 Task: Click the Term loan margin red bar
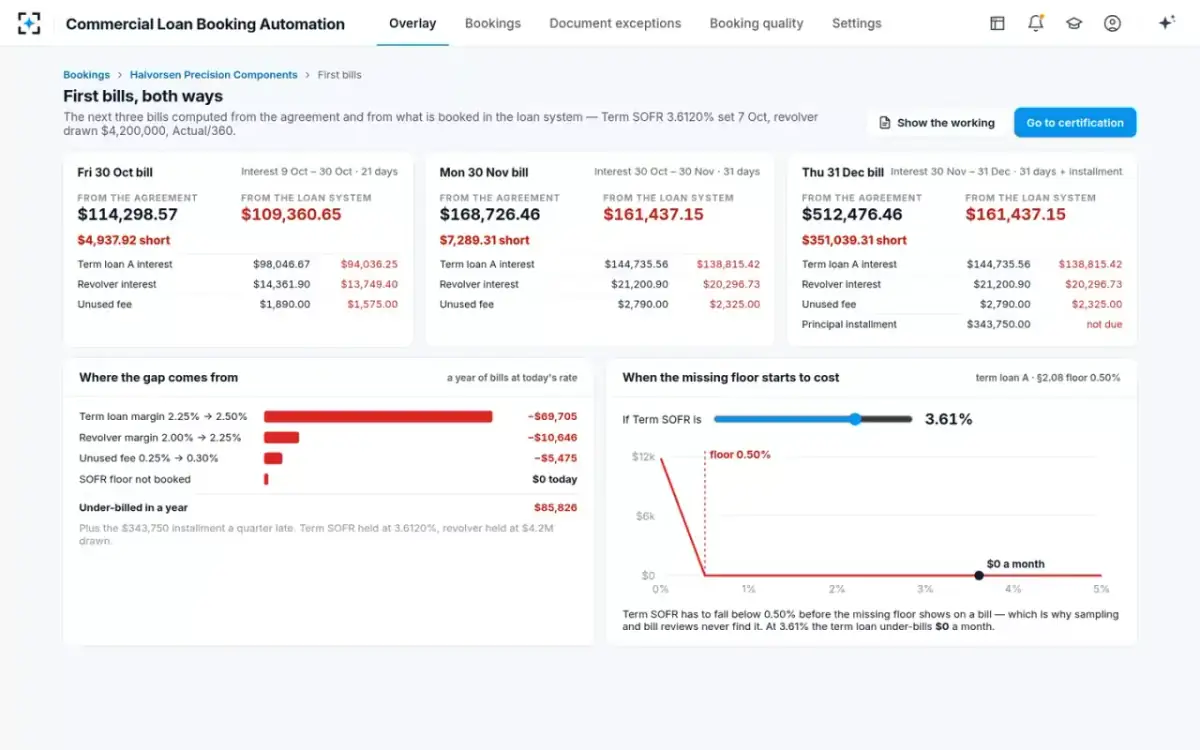tap(378, 417)
